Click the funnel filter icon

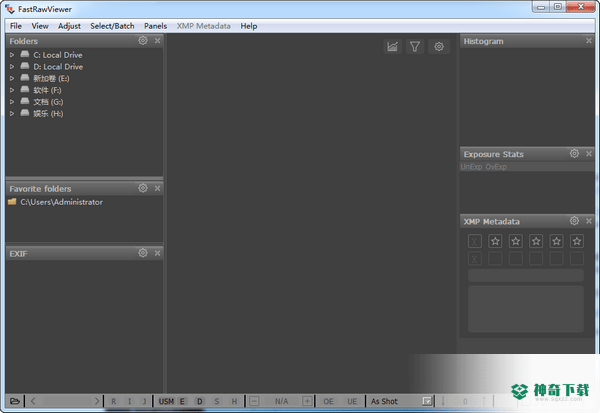pyautogui.click(x=415, y=47)
